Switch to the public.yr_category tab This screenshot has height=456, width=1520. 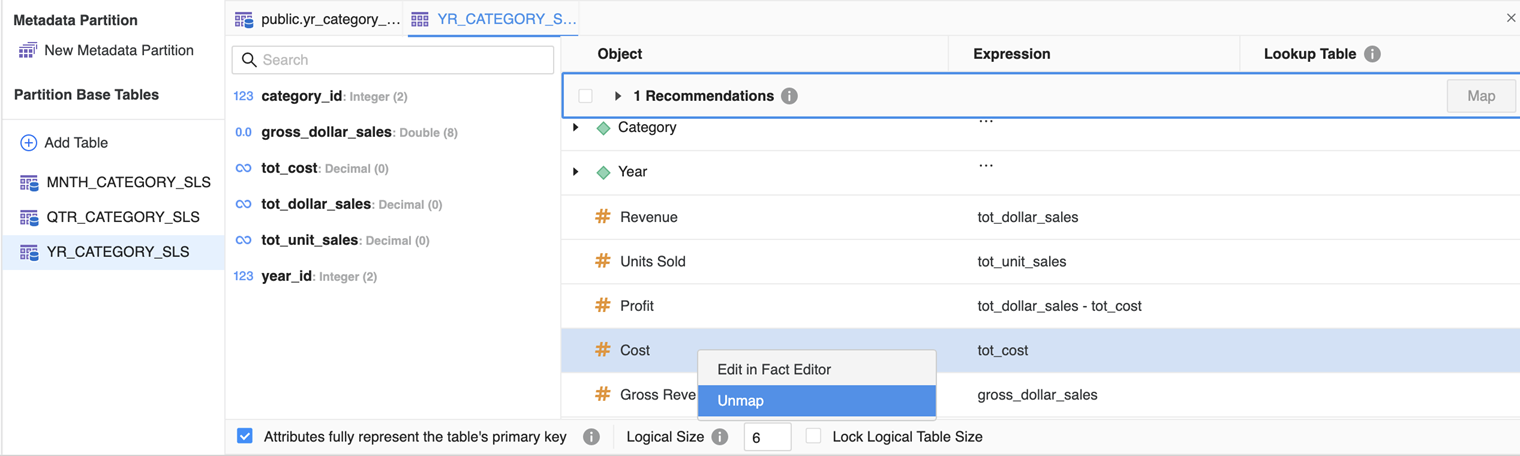tap(318, 19)
